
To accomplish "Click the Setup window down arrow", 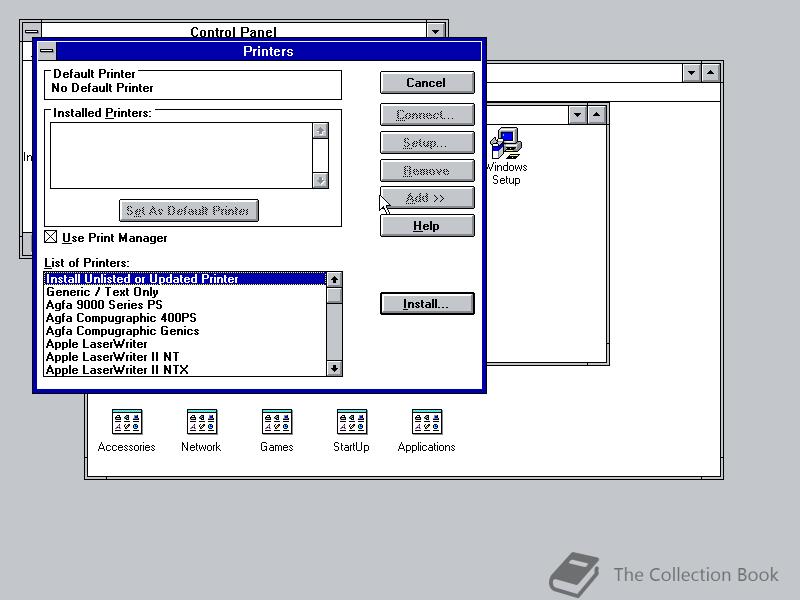I will coord(578,115).
